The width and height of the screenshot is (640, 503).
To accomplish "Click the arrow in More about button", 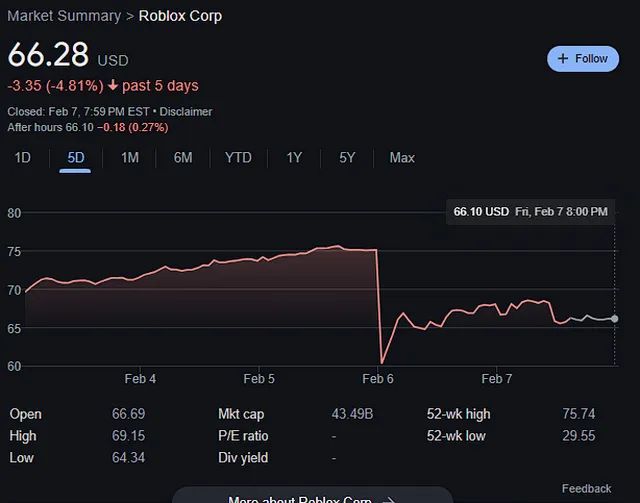I will coord(389,500).
